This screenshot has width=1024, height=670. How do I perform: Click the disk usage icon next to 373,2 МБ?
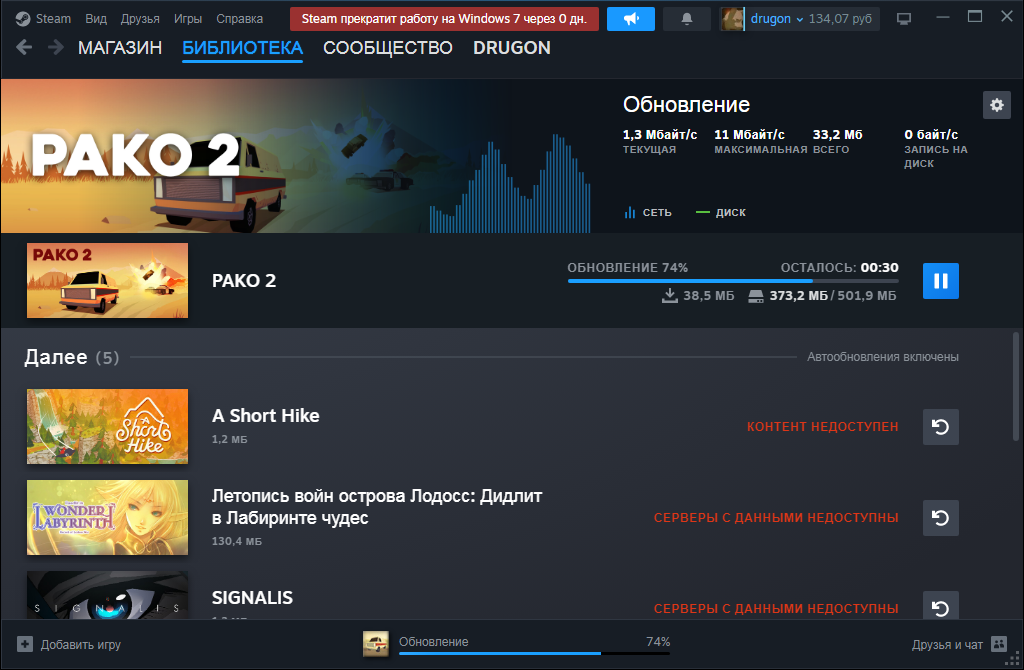click(x=756, y=296)
